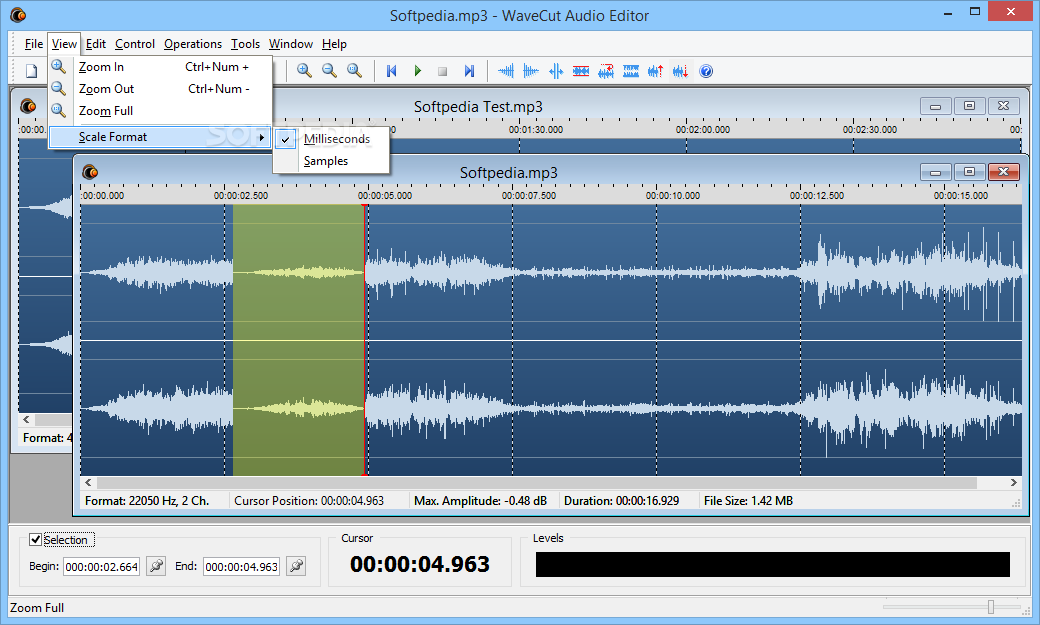Click the magnifier icon beside Zoom Out menu entry
Image resolution: width=1040 pixels, height=625 pixels.
point(59,89)
